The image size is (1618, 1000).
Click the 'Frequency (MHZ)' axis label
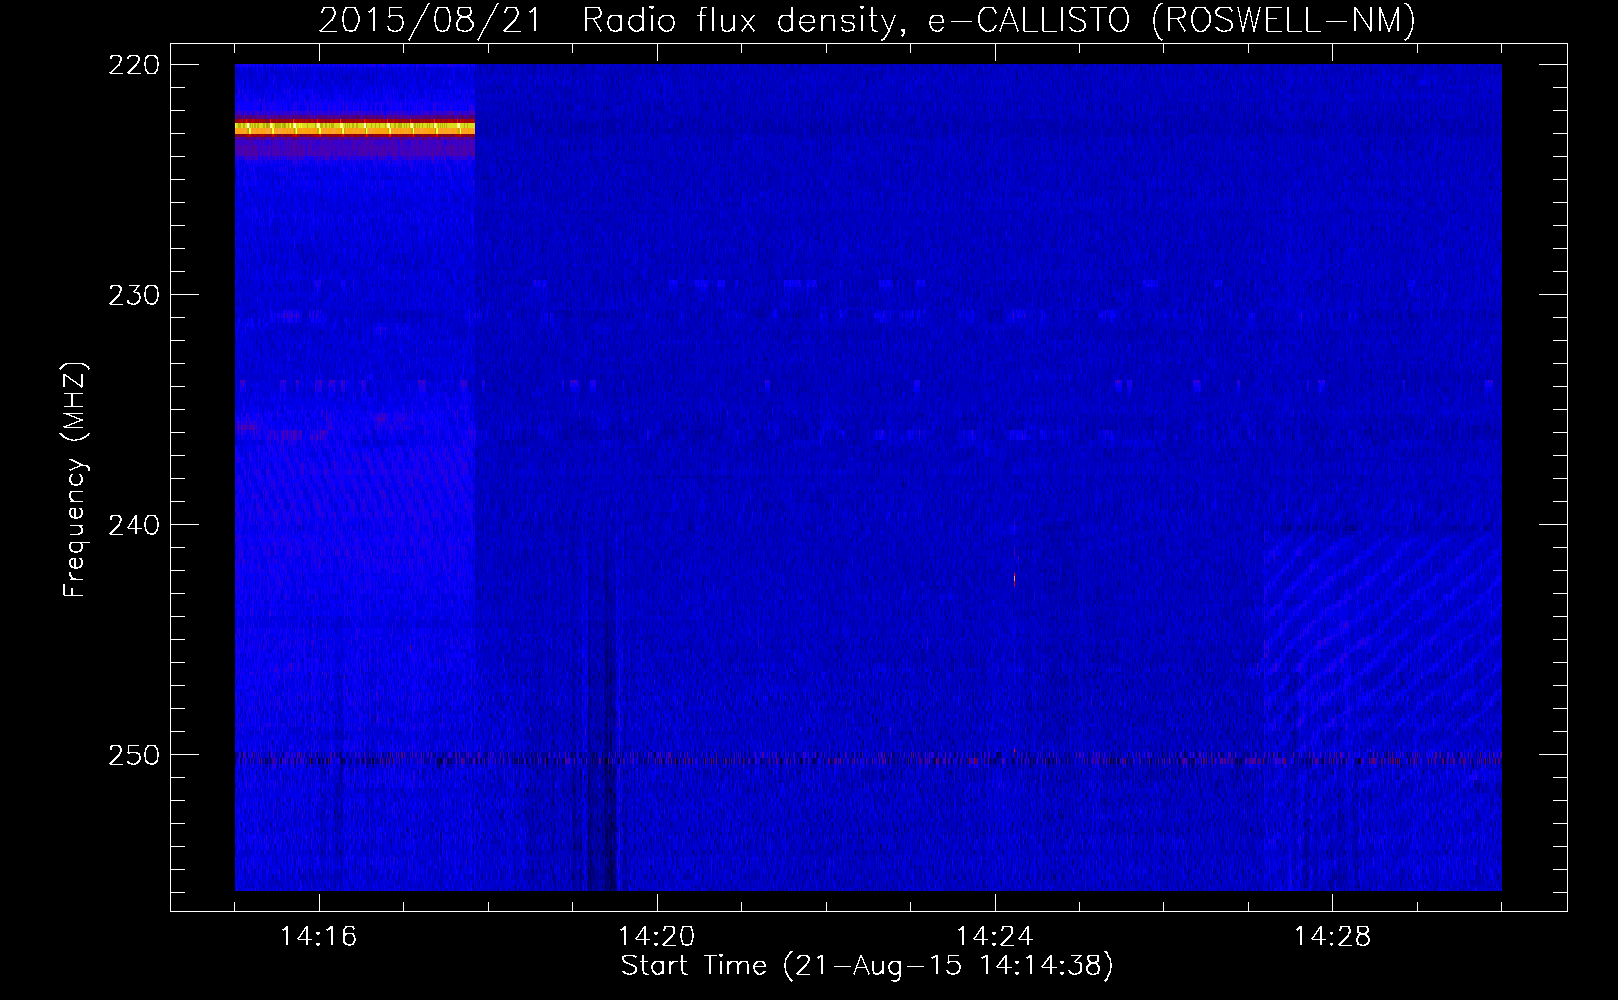[75, 480]
